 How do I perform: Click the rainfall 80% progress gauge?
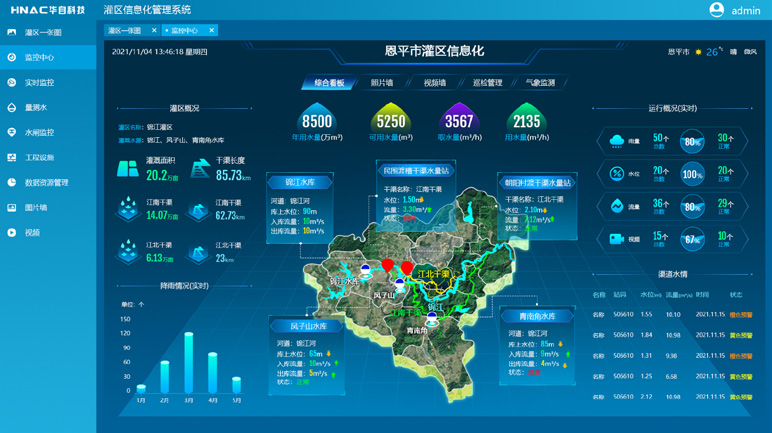tap(692, 142)
